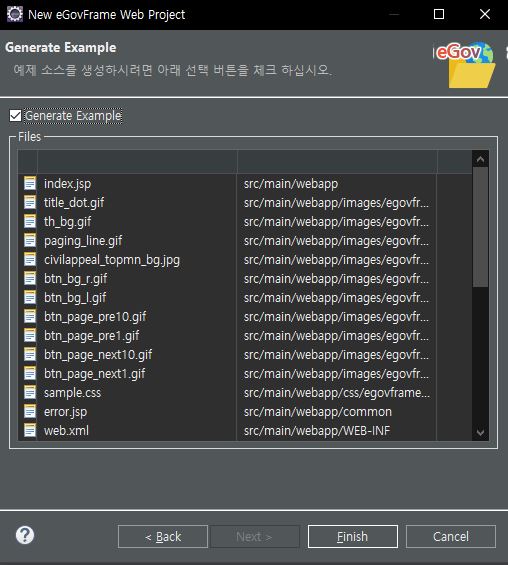Click the disabled Next button

pos(255,537)
